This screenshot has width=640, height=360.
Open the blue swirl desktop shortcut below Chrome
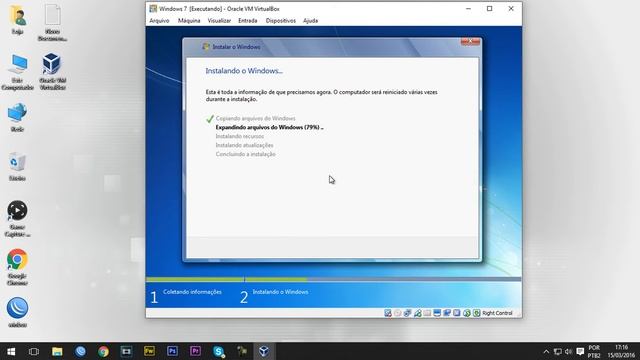(17, 313)
